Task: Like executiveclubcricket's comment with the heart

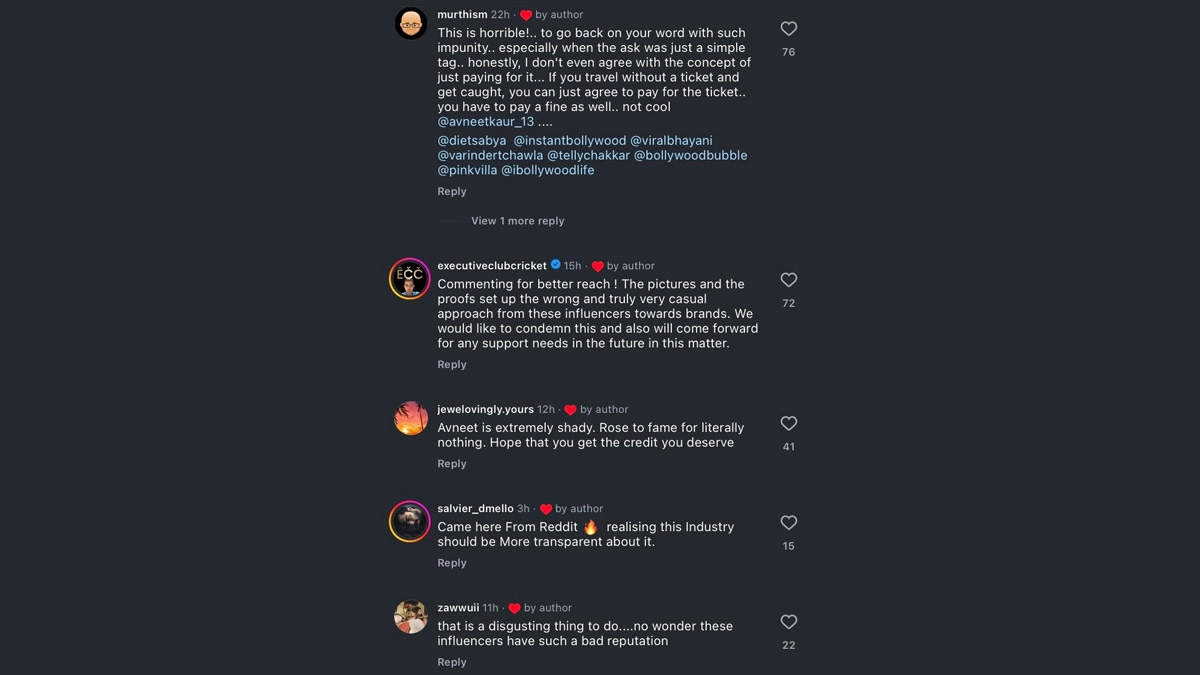Action: [x=788, y=280]
